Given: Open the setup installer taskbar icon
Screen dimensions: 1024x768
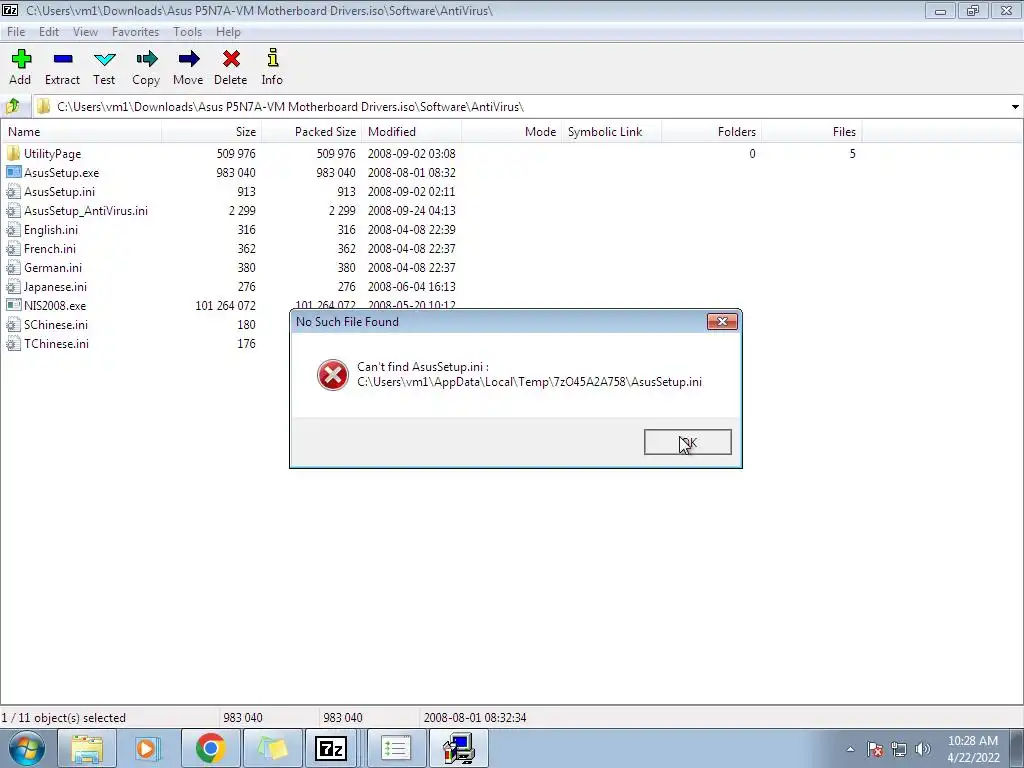Looking at the screenshot, I should [458, 748].
